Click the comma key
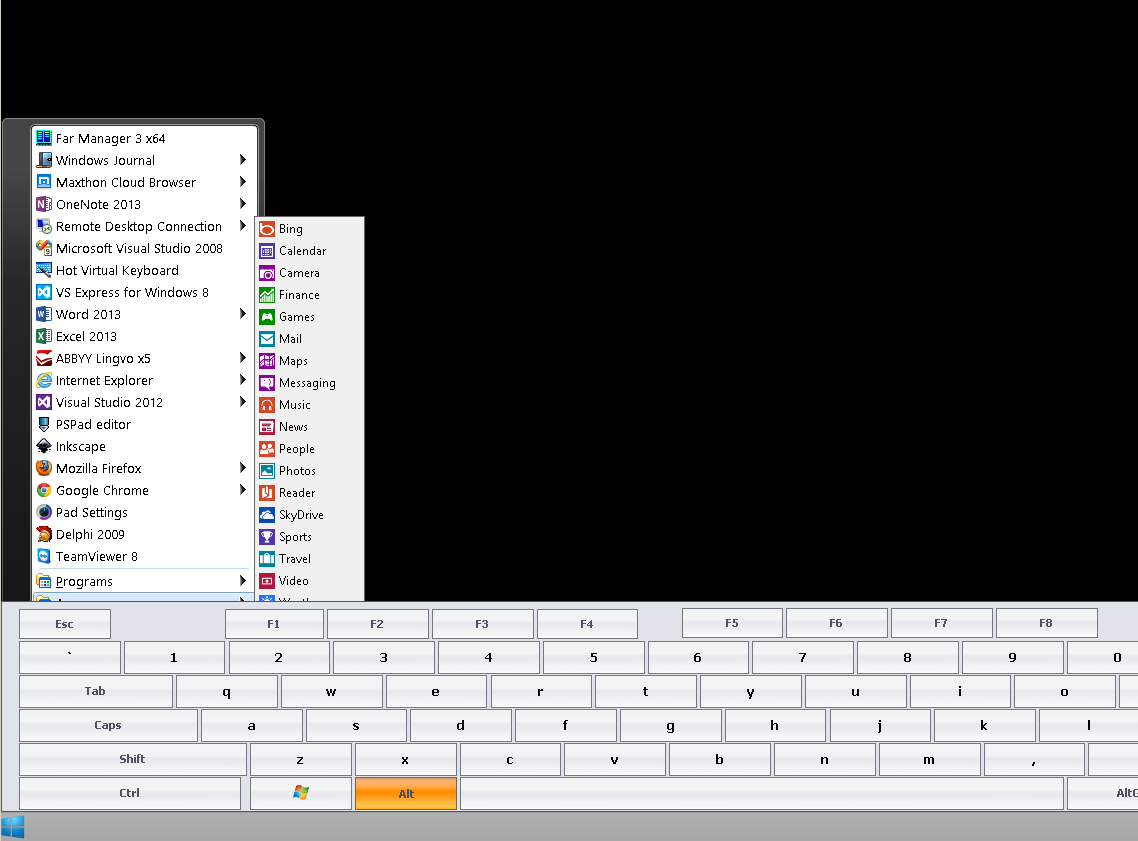 1033,760
